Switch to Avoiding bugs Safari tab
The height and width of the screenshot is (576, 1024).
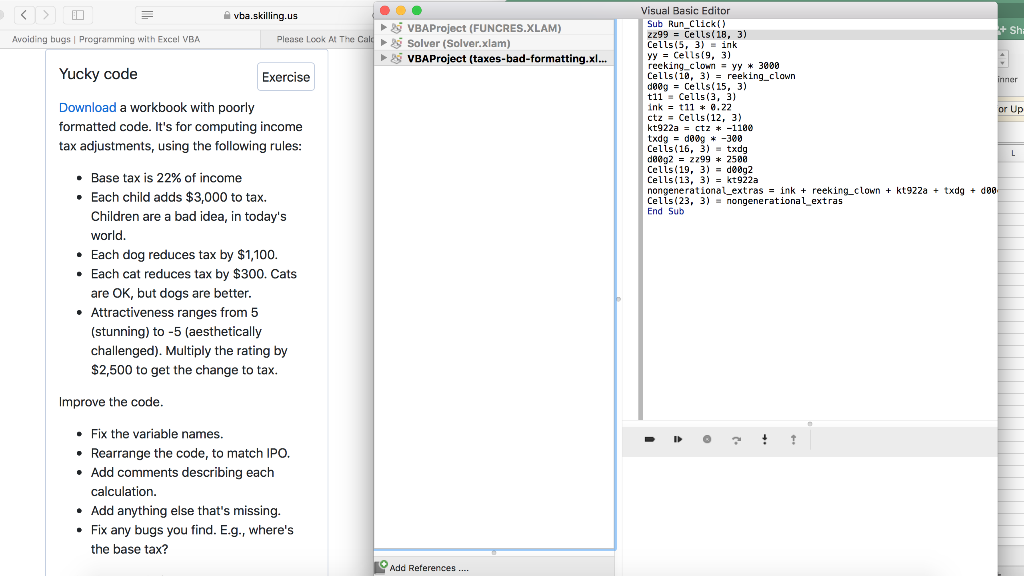pos(106,39)
